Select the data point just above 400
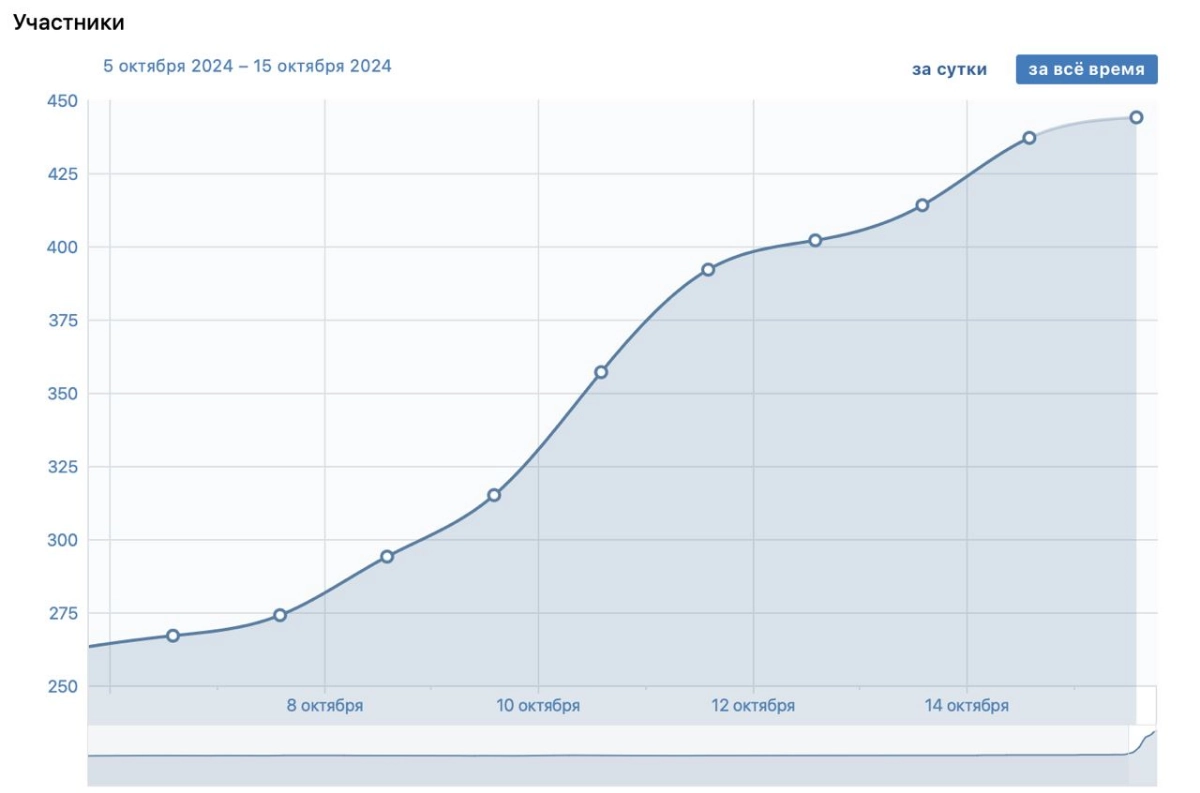Screen dimensions: 1200x793 (x=815, y=240)
